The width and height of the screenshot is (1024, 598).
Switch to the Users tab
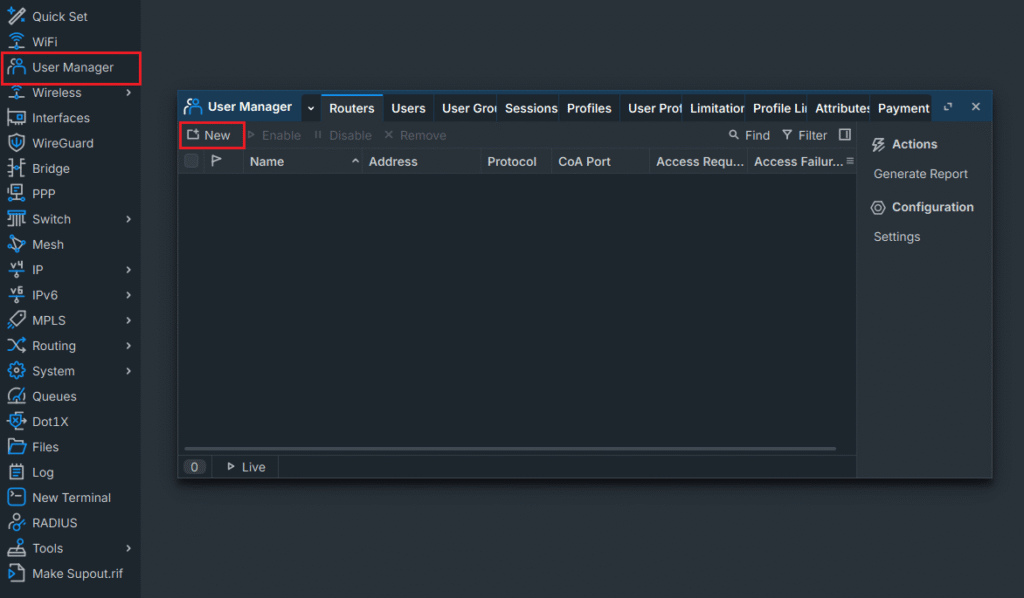[408, 108]
